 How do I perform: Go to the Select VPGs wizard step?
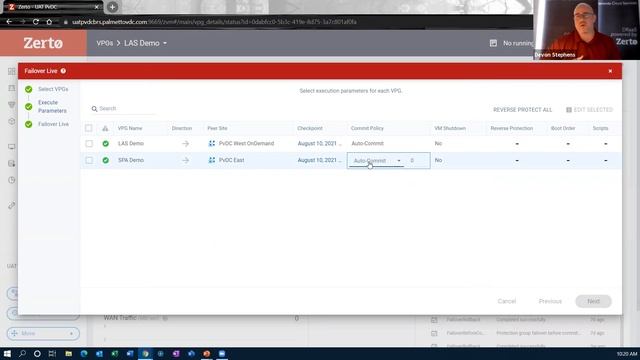point(53,89)
